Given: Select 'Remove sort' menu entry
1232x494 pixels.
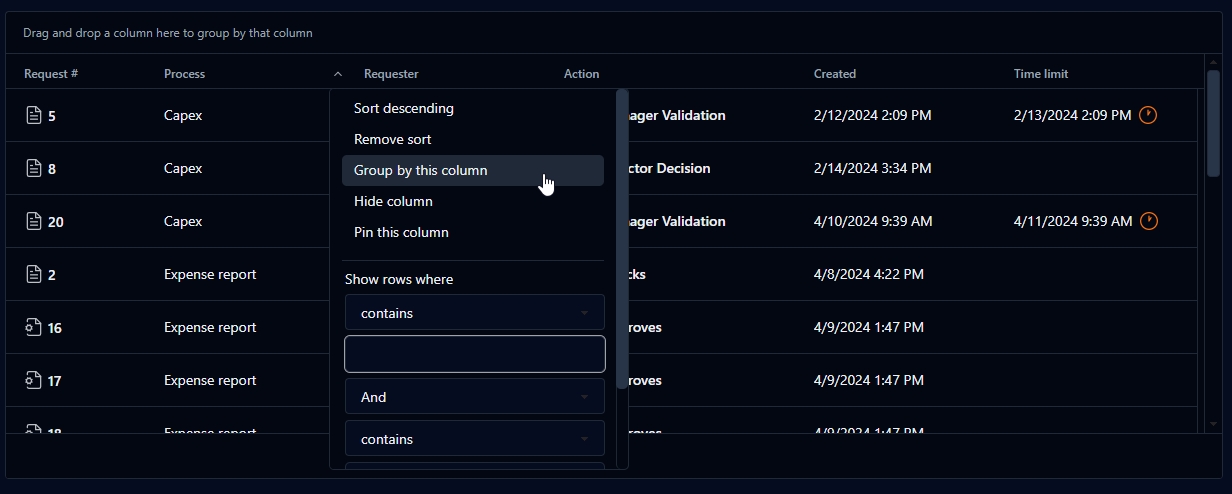Looking at the screenshot, I should pos(393,139).
